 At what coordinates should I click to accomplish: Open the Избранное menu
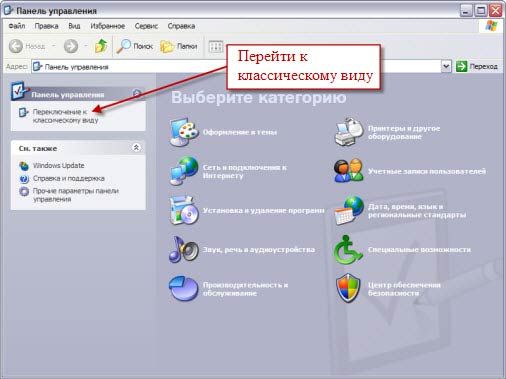pyautogui.click(x=108, y=26)
